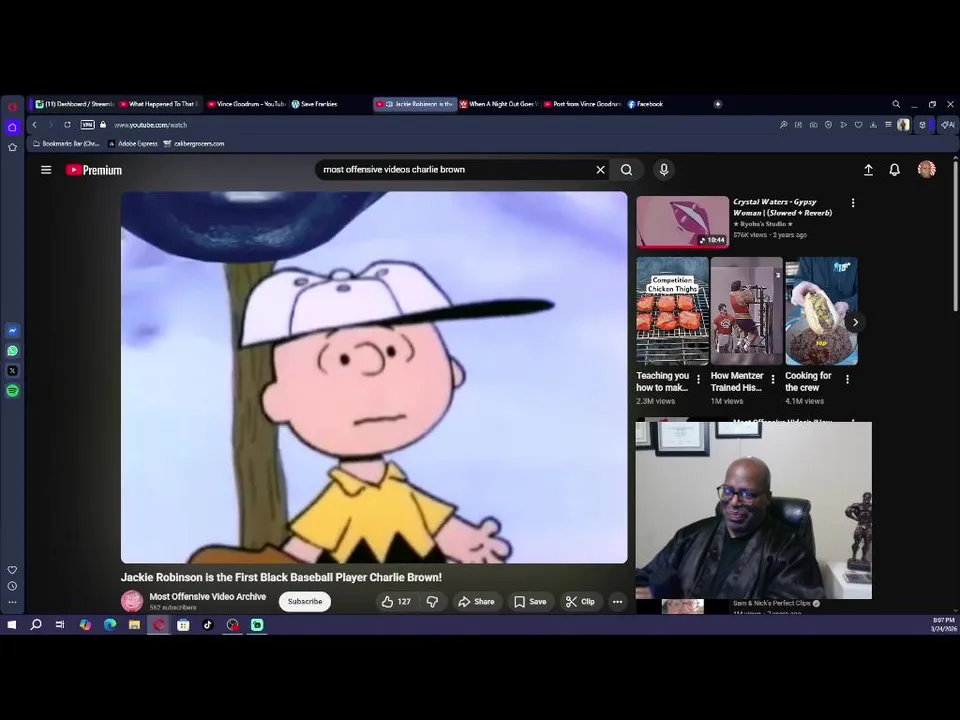Go back in browser history
The image size is (960, 720).
click(x=35, y=125)
